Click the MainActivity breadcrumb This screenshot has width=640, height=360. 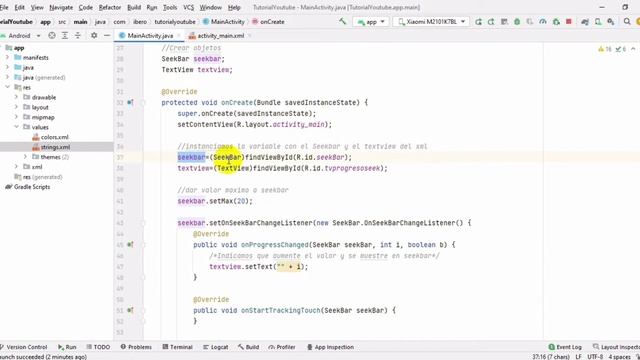[224, 22]
